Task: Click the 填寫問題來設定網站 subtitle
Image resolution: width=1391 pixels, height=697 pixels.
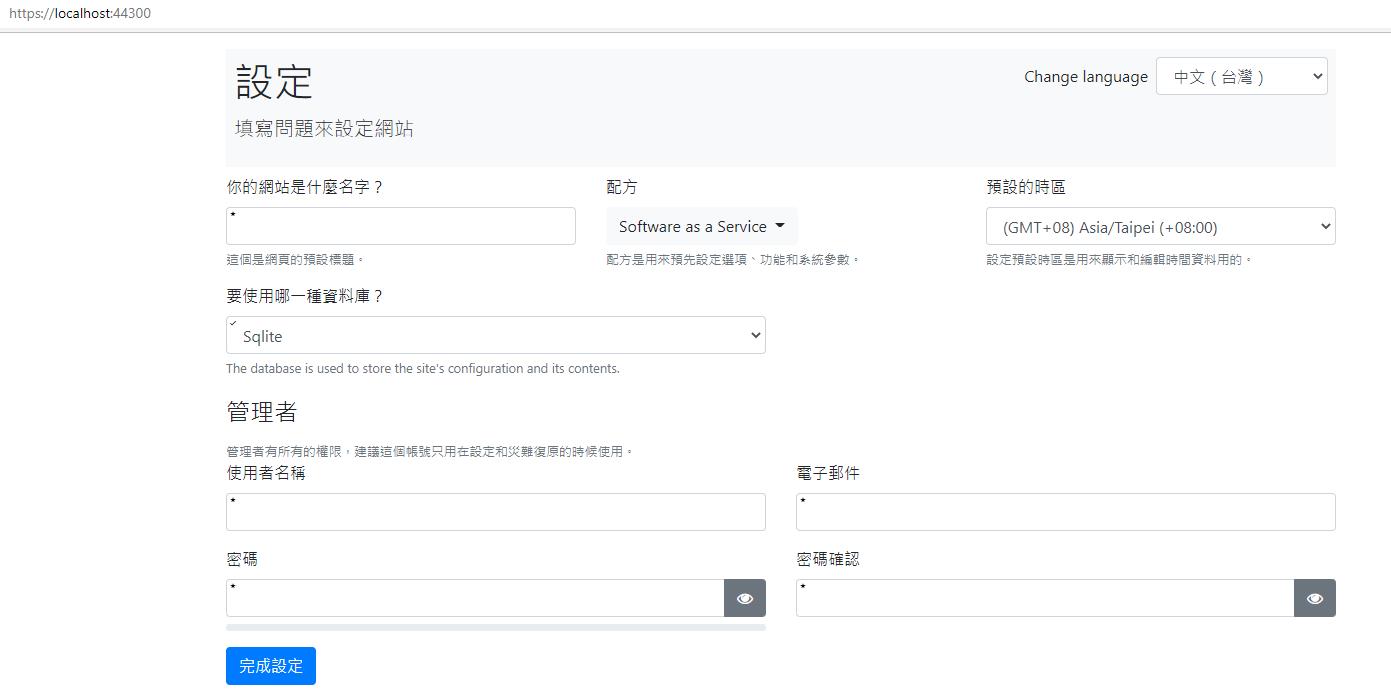Action: click(324, 129)
